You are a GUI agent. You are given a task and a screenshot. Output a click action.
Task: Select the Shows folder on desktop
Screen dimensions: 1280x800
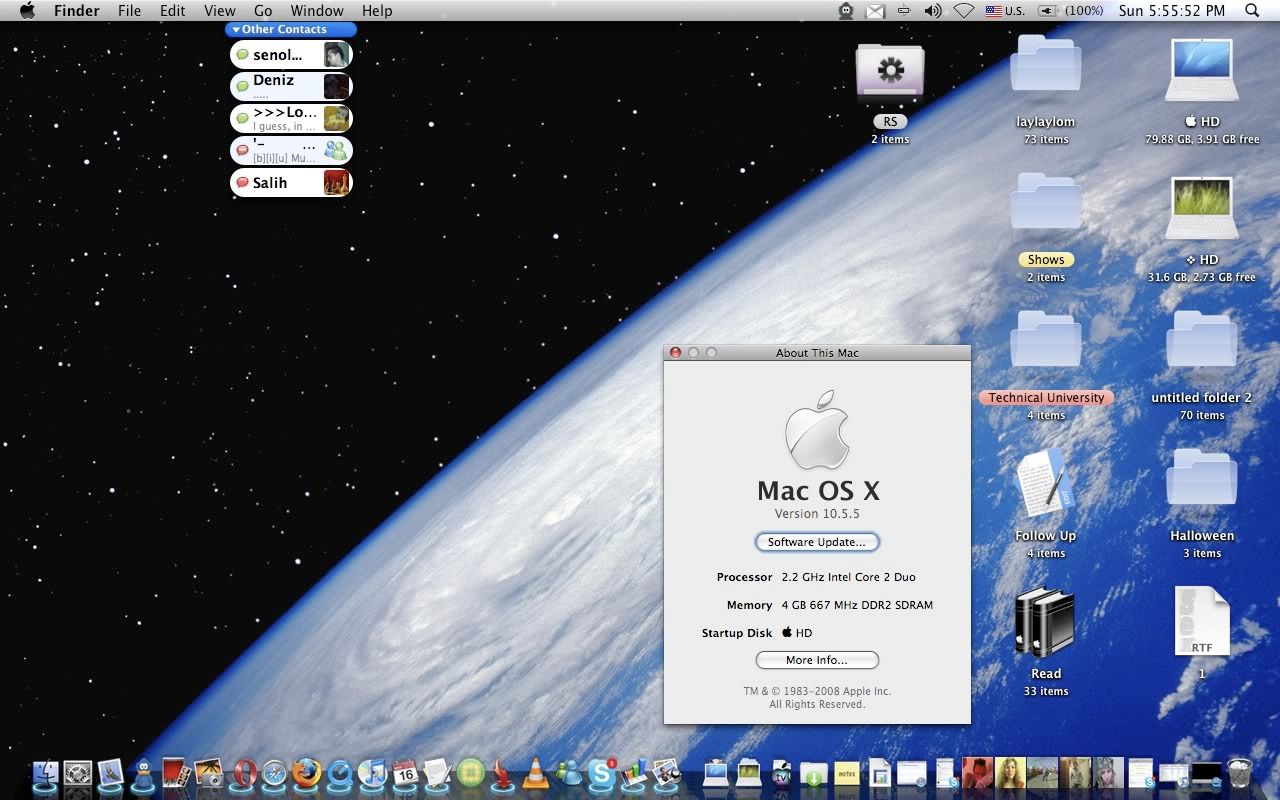[x=1046, y=203]
